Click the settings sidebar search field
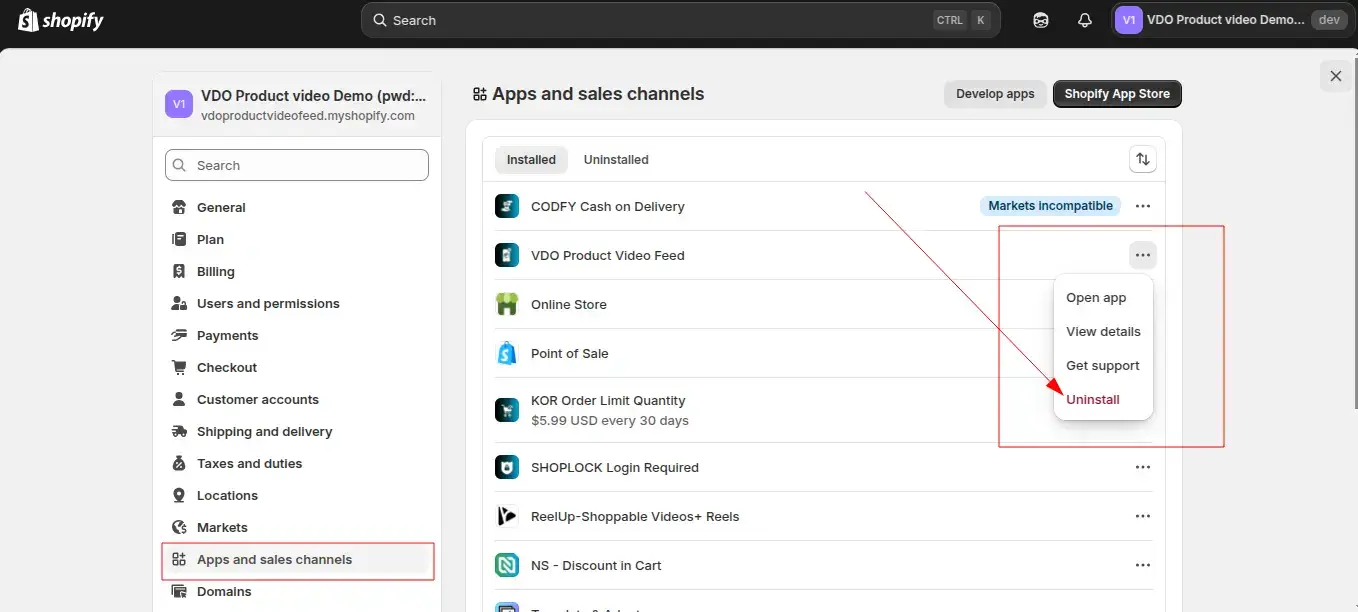The image size is (1358, 612). [297, 165]
